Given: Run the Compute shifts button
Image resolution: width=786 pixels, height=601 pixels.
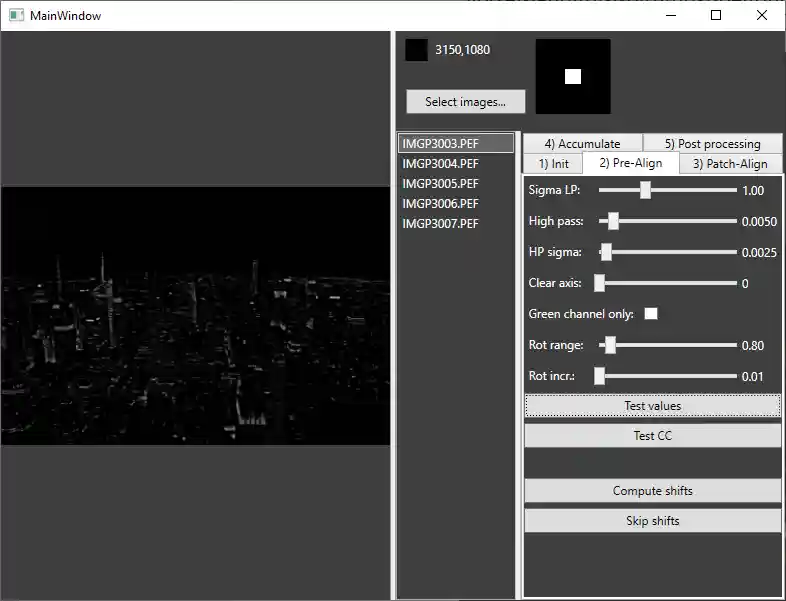Looking at the screenshot, I should point(652,491).
